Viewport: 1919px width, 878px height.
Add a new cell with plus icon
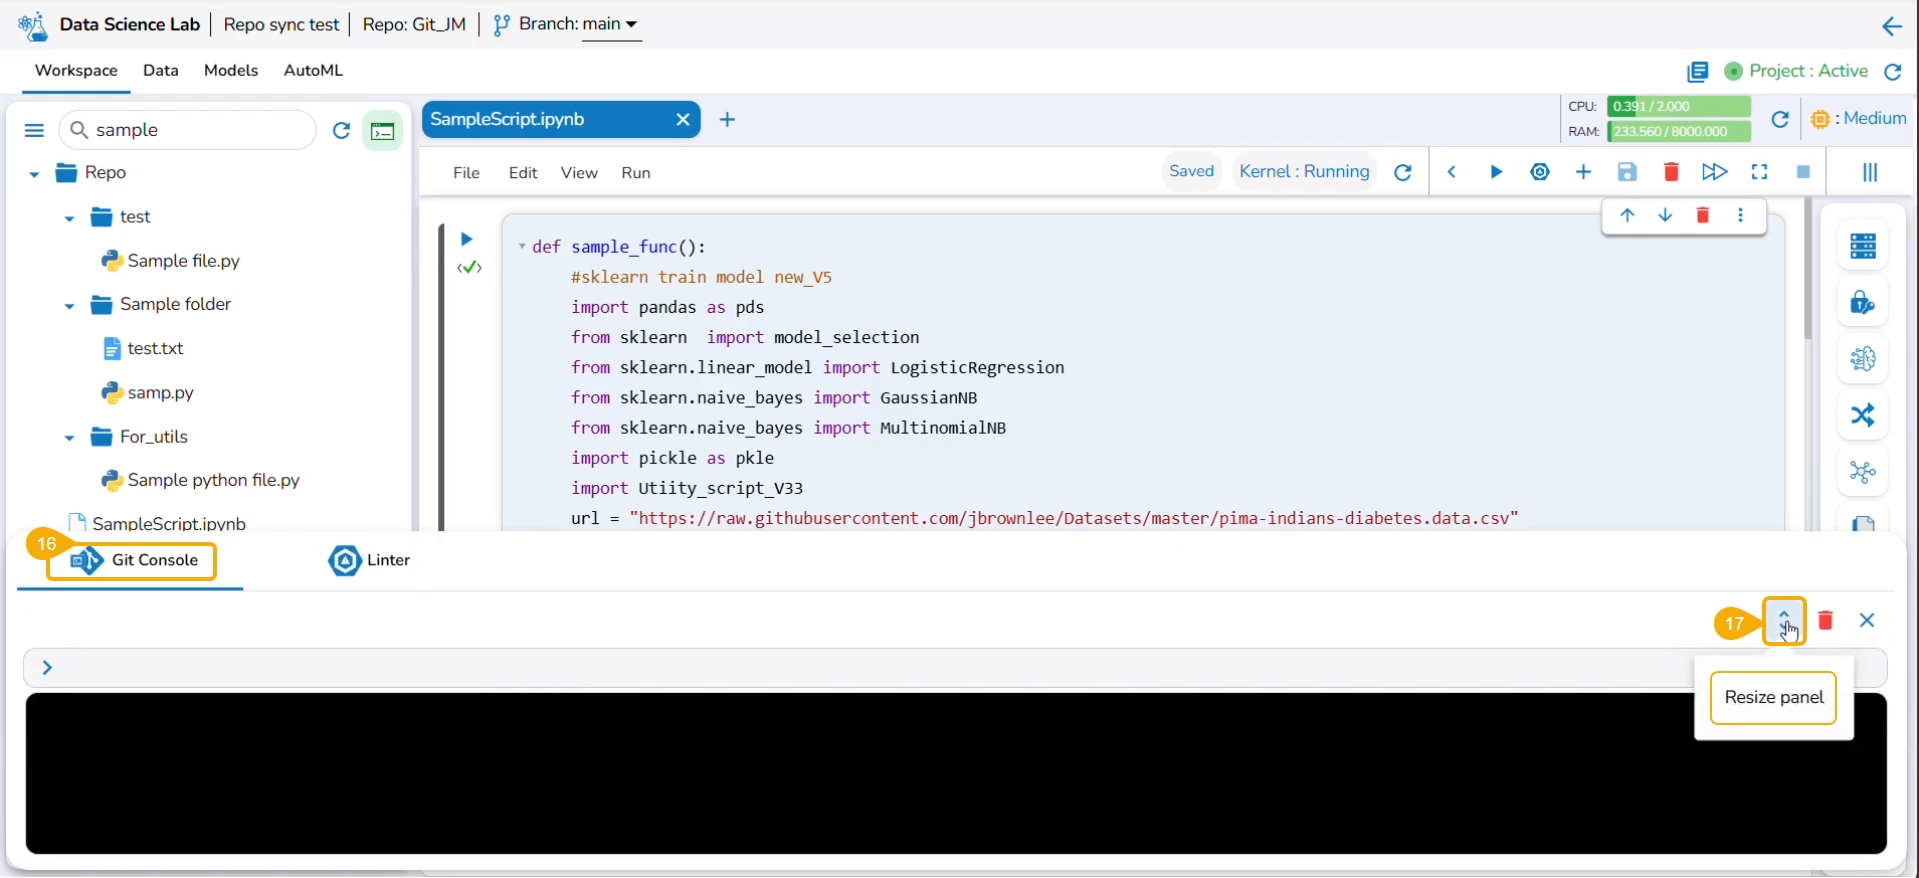pyautogui.click(x=1583, y=172)
